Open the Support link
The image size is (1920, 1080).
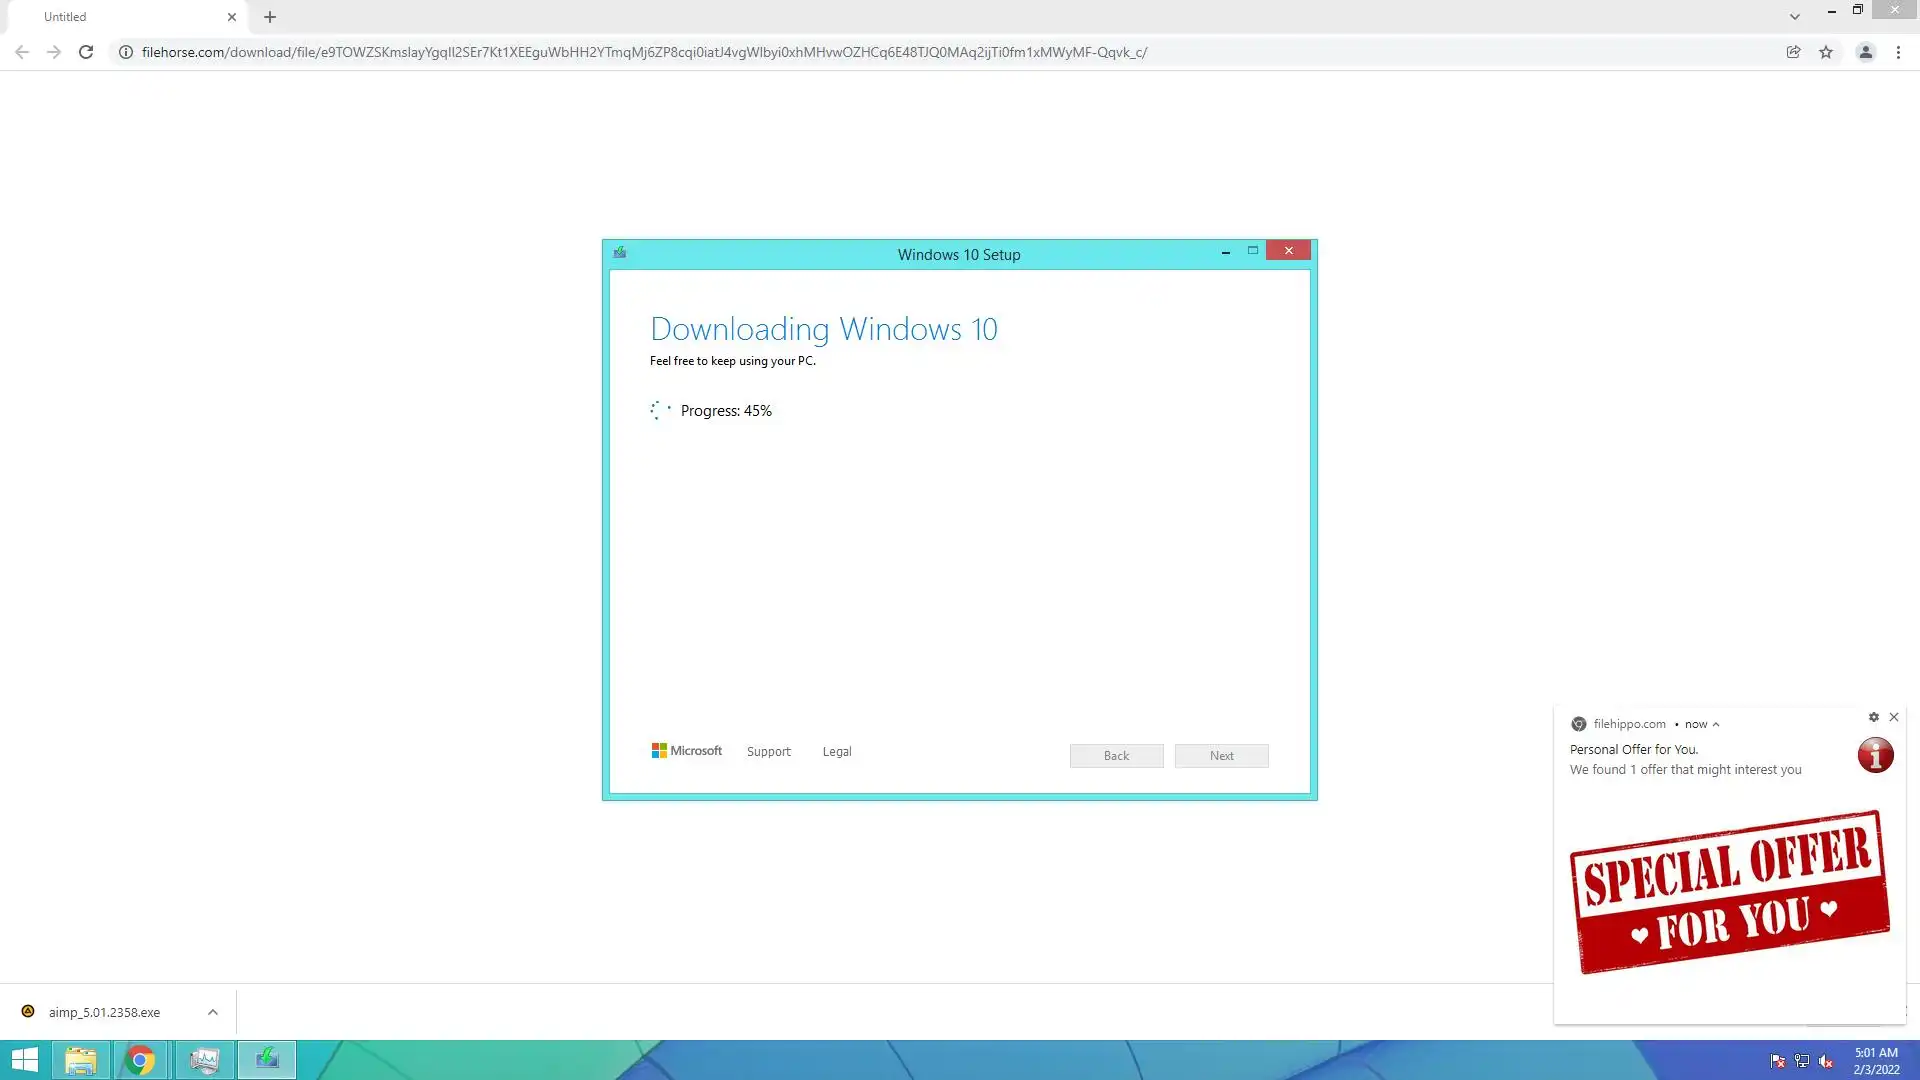tap(768, 752)
